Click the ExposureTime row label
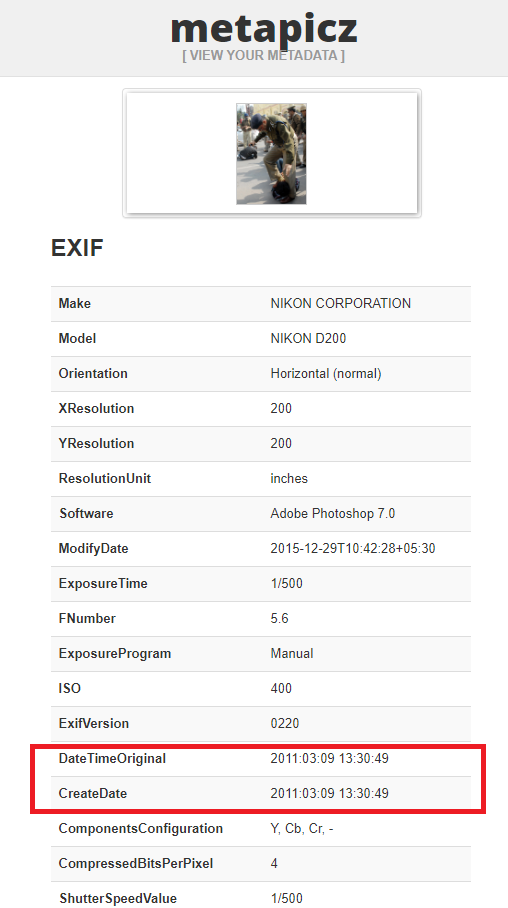Image resolution: width=508 pixels, height=908 pixels. 103,584
